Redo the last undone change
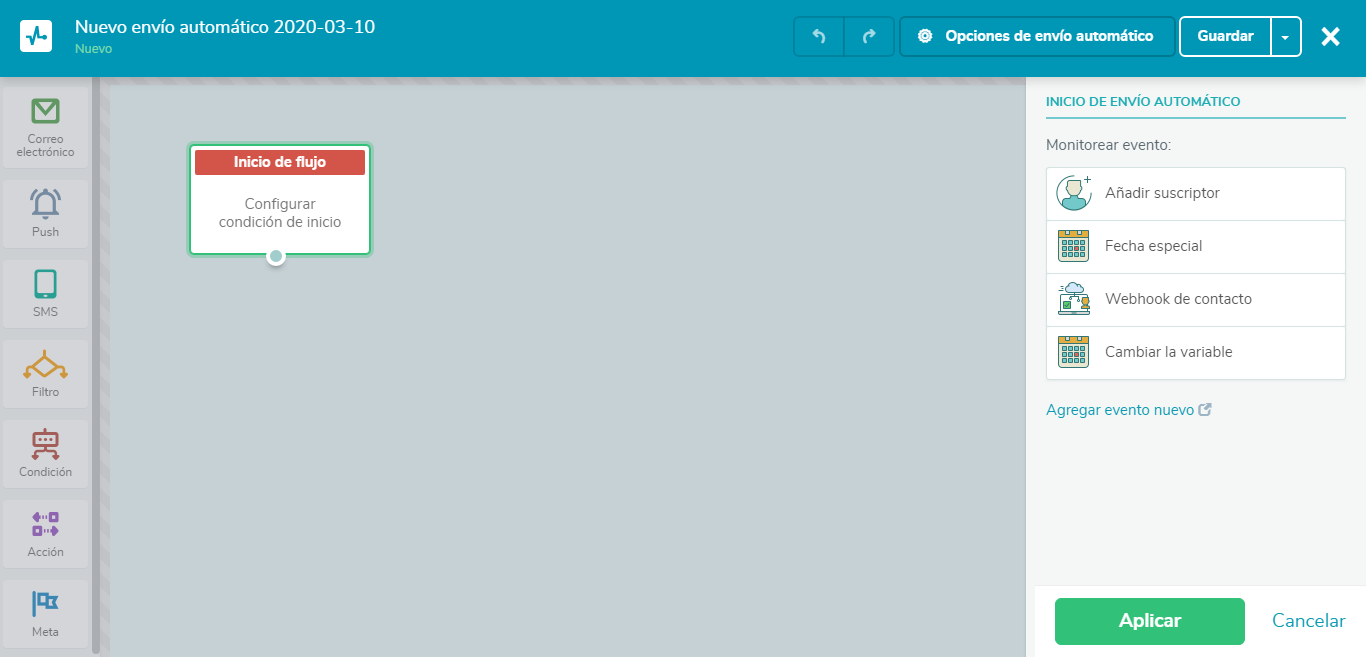This screenshot has width=1366, height=657. [869, 36]
